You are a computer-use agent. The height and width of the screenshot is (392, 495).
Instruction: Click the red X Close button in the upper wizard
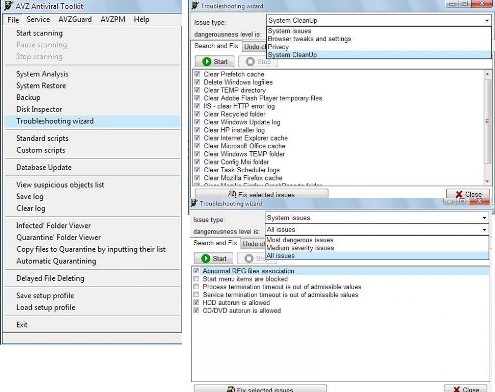[468, 194]
